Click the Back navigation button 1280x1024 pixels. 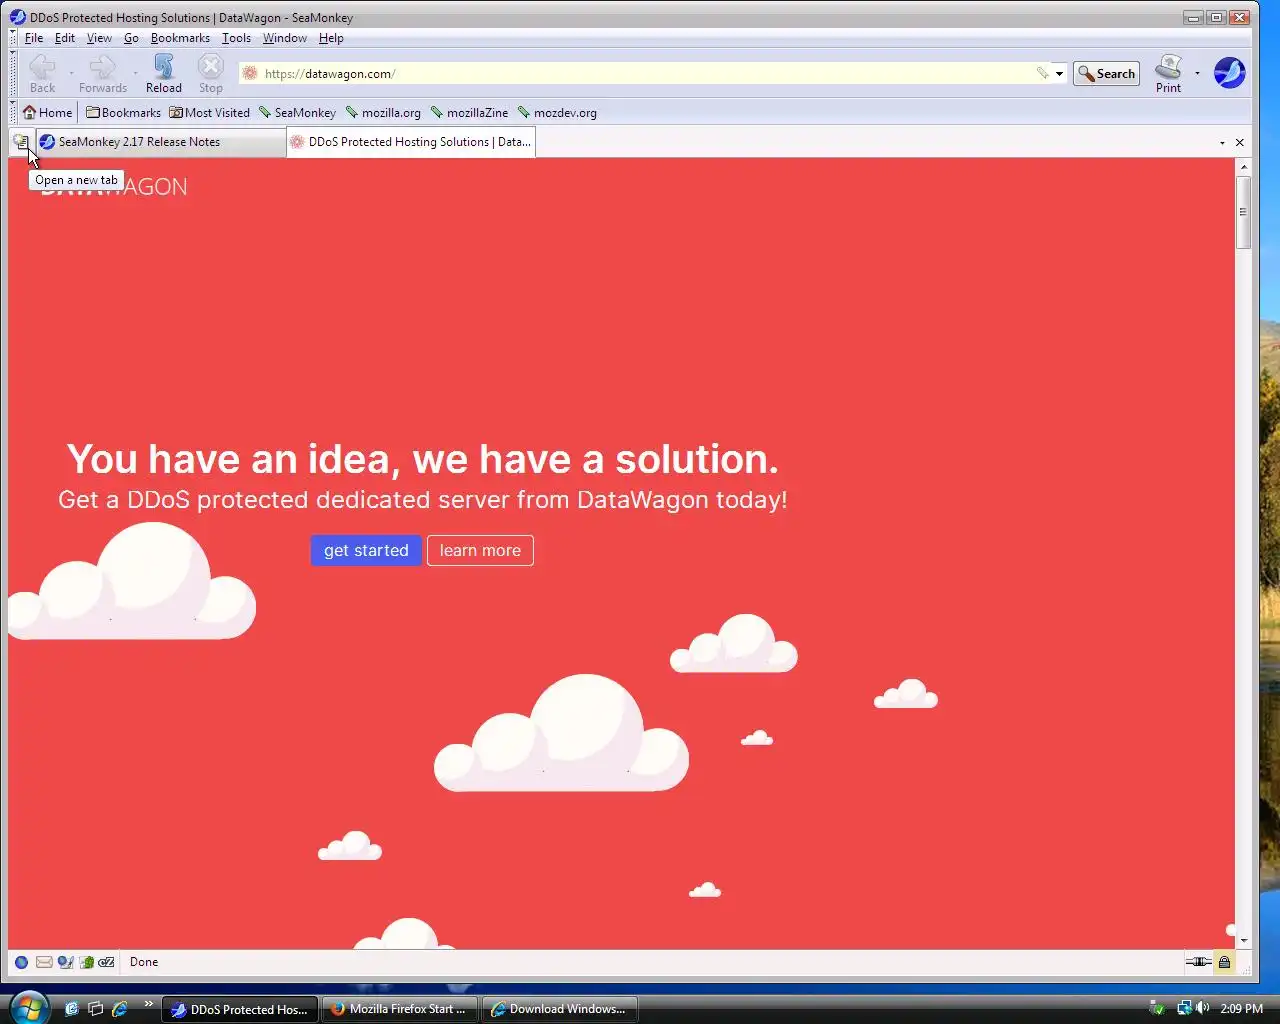(x=42, y=74)
